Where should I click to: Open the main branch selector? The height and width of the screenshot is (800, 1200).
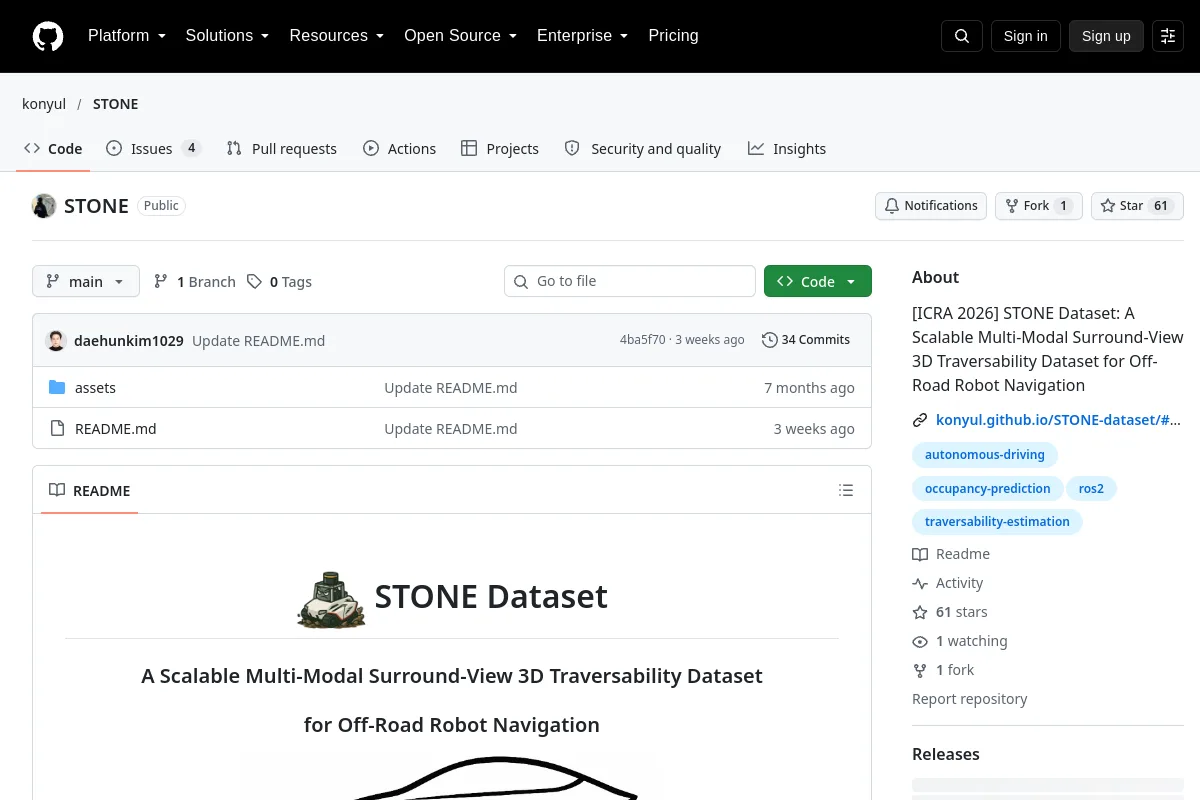pos(86,282)
